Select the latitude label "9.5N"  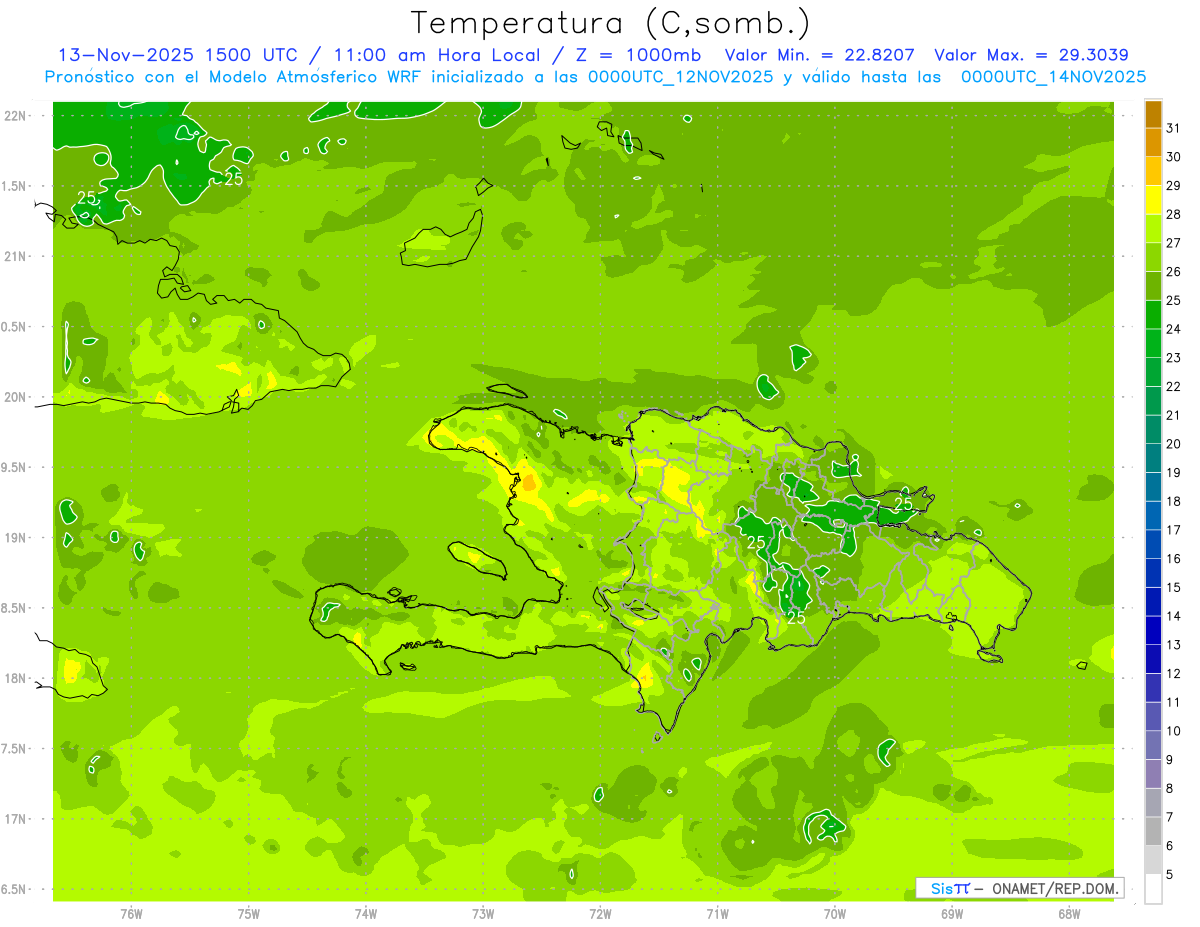[x=14, y=467]
